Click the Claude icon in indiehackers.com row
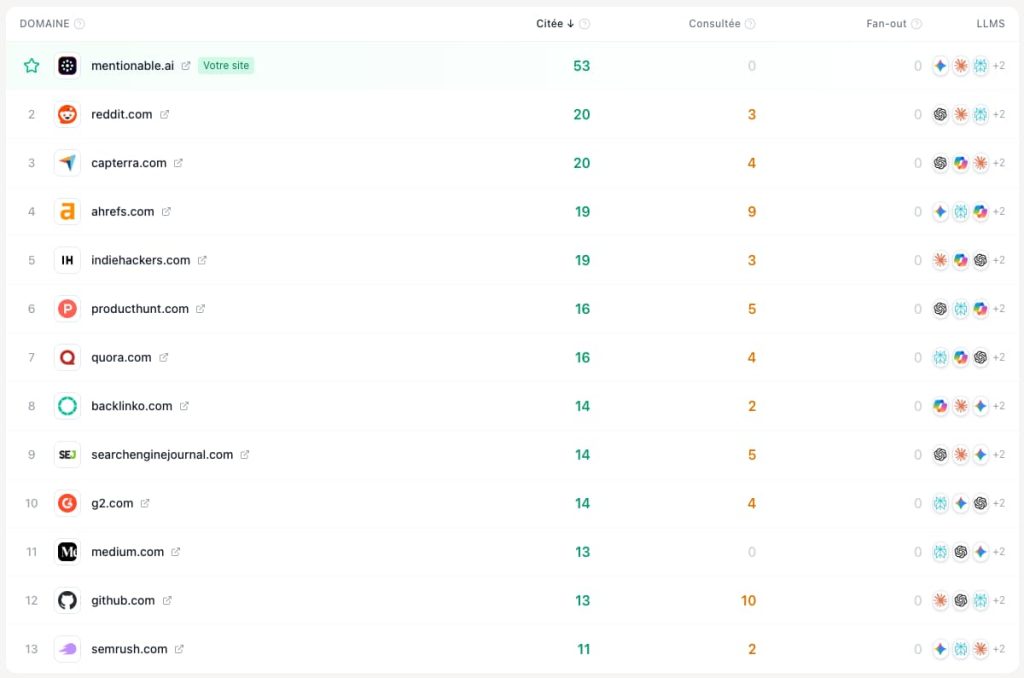Screen dimensions: 1024x678 point(940,260)
